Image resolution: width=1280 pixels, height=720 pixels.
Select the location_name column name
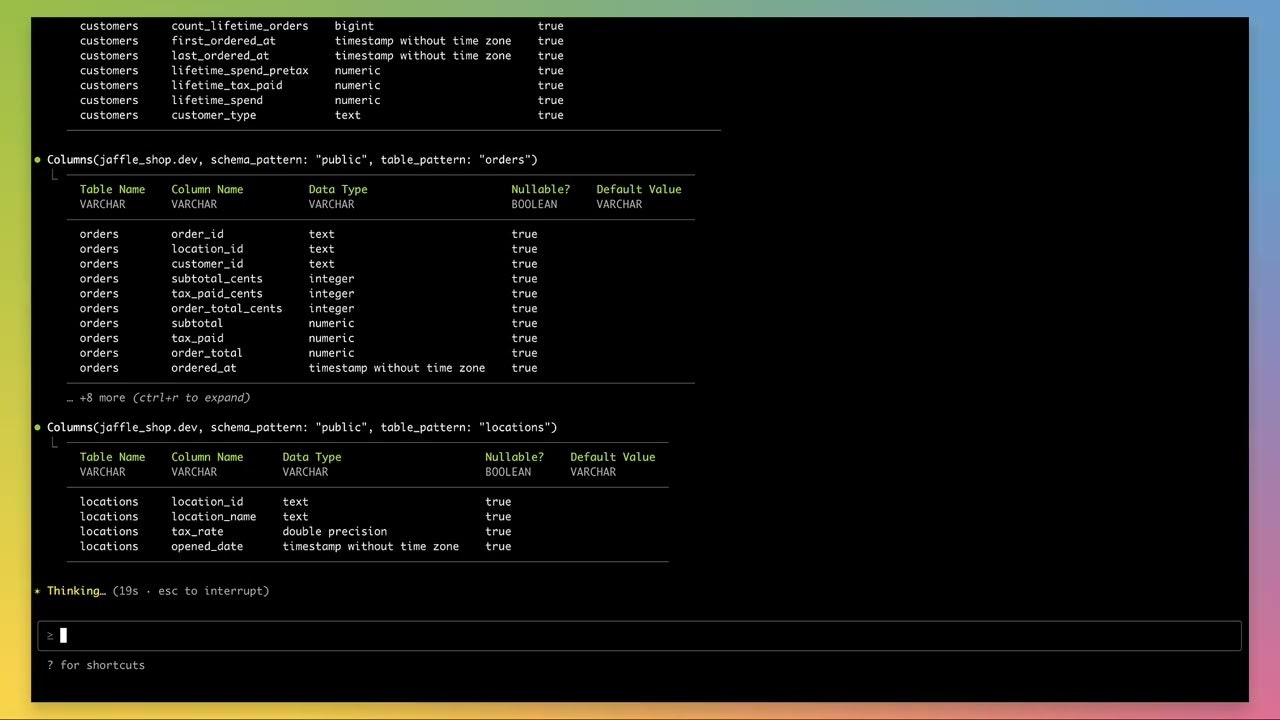click(x=213, y=517)
